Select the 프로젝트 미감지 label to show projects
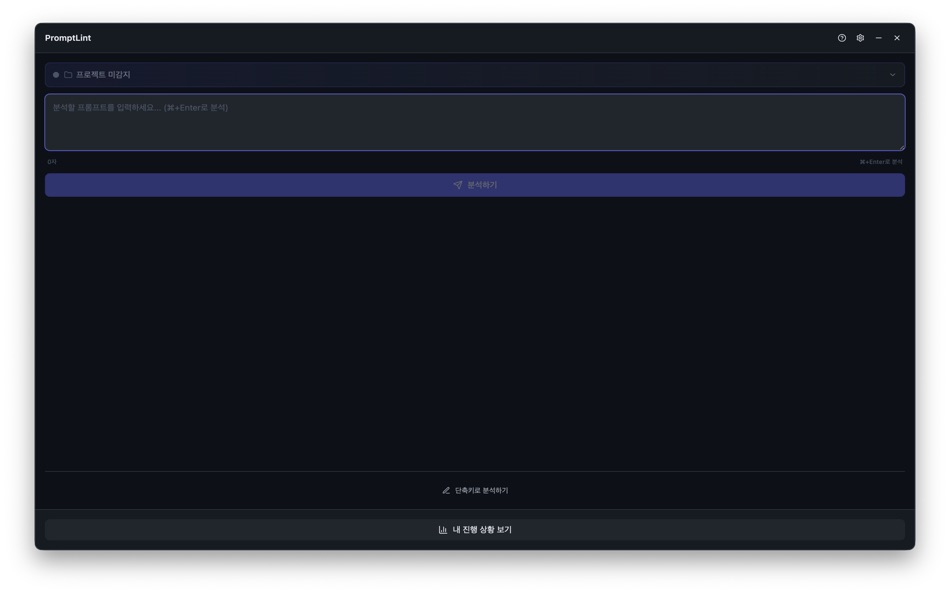Image resolution: width=950 pixels, height=594 pixels. (105, 74)
